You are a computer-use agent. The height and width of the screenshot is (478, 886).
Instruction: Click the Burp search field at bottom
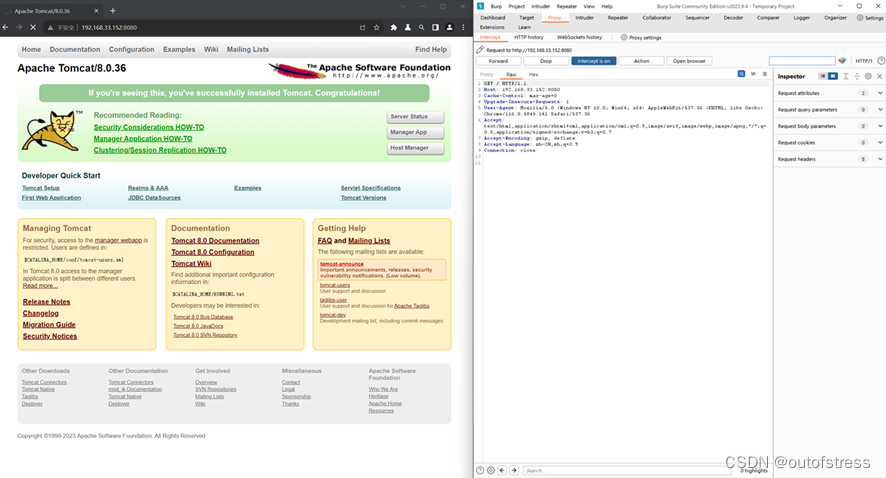[x=627, y=470]
